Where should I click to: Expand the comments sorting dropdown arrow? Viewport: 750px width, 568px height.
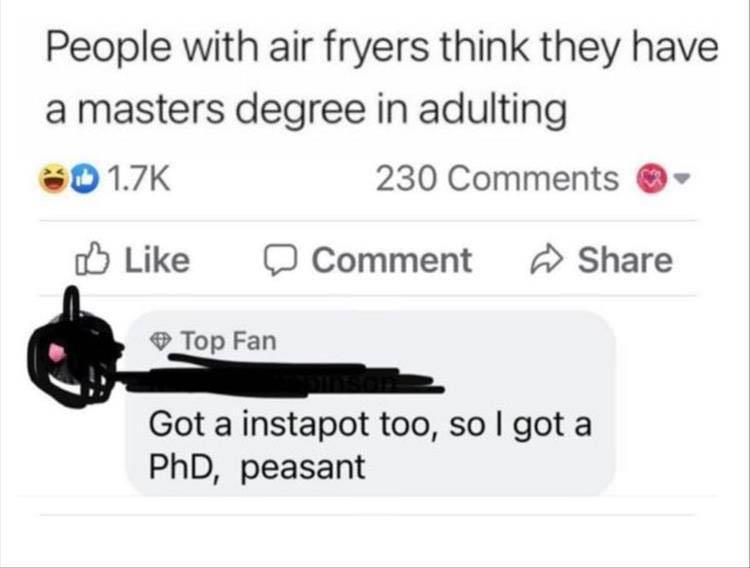pyautogui.click(x=682, y=180)
